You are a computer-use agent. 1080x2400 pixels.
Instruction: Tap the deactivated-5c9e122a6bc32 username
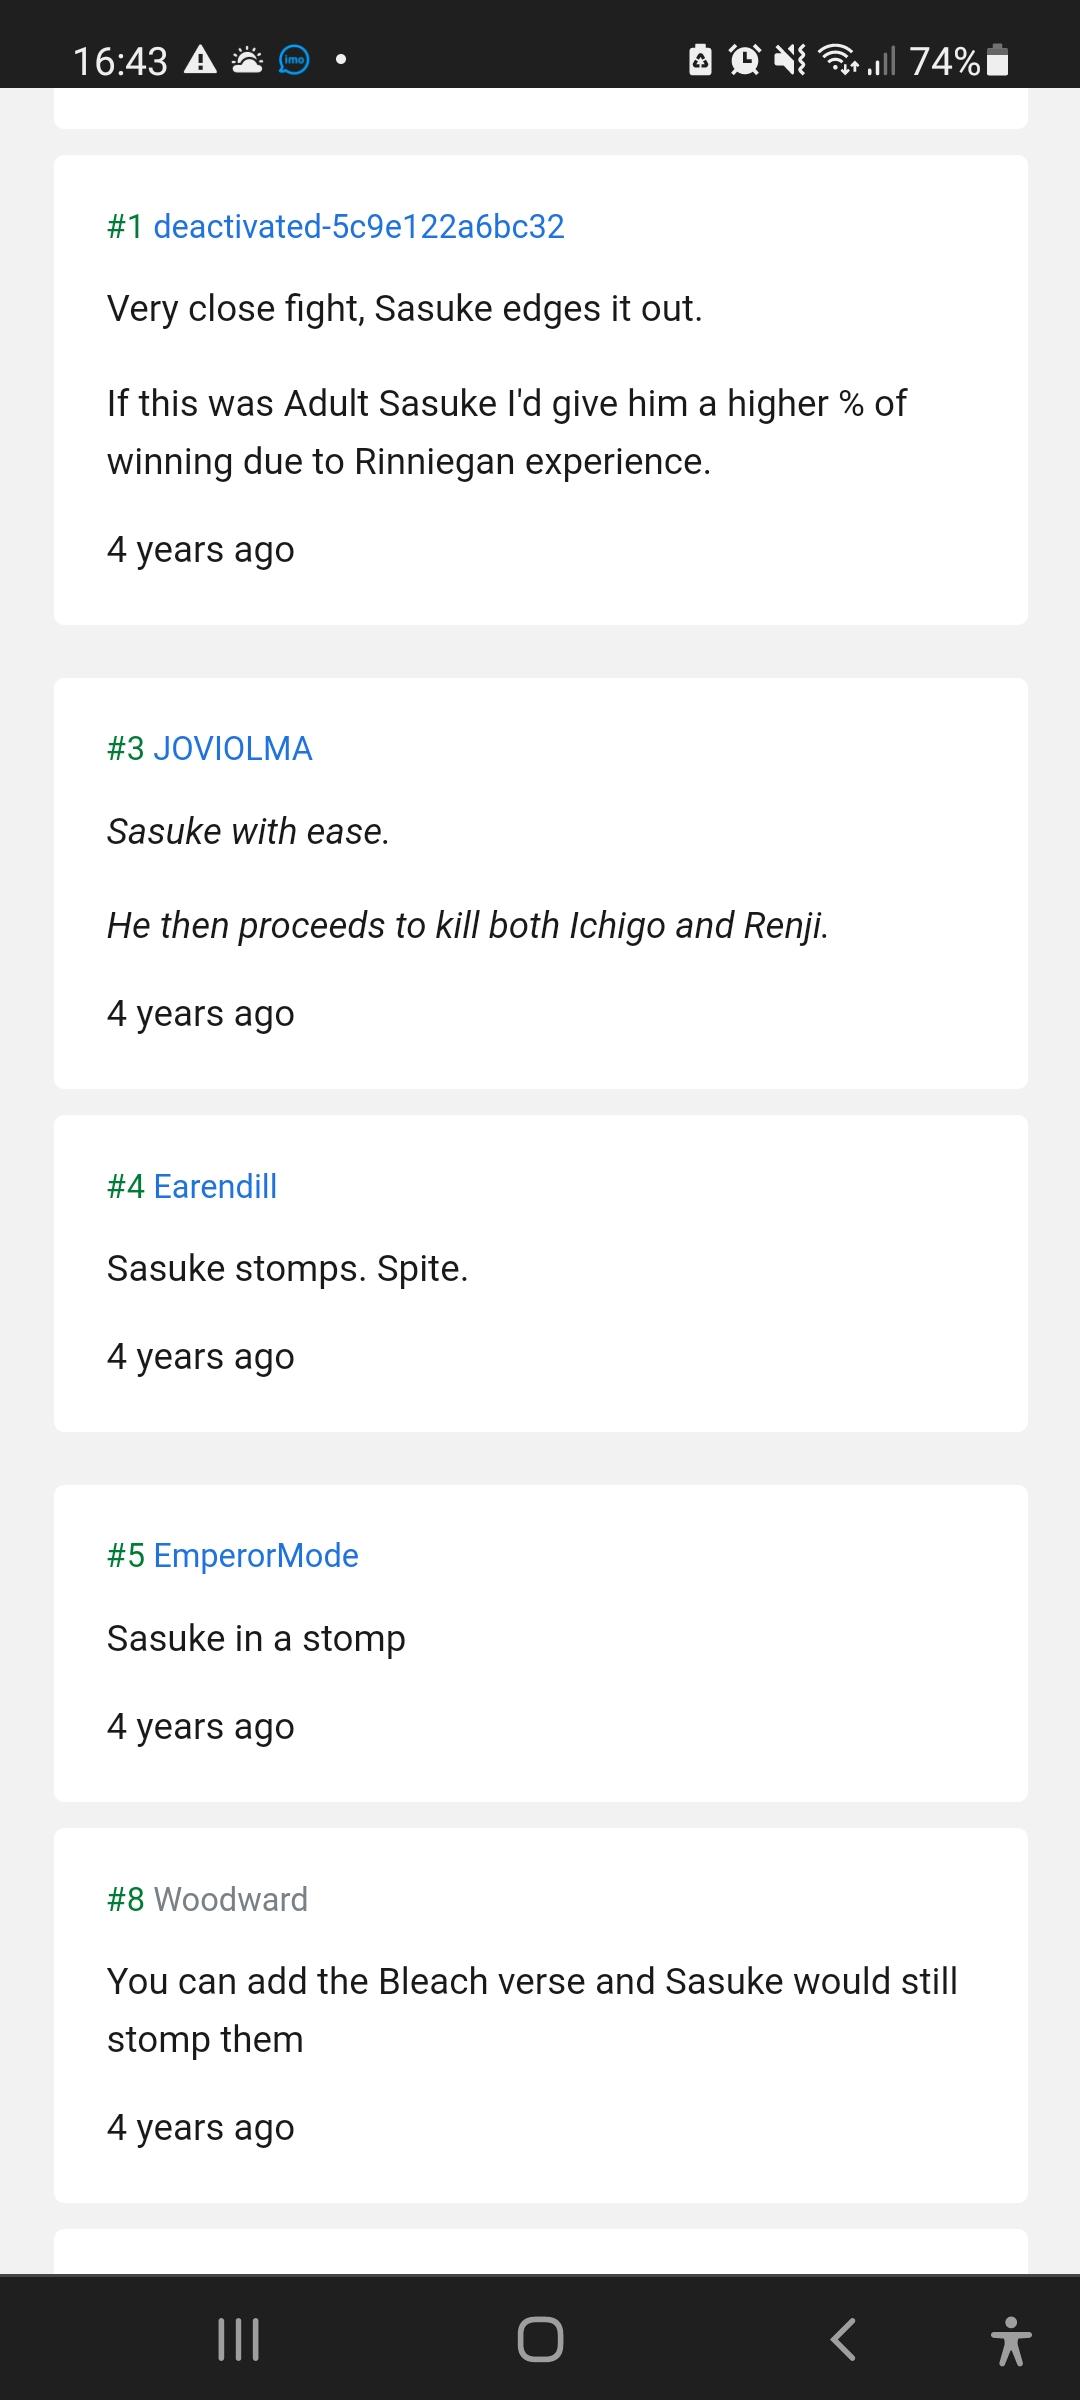[x=360, y=226]
